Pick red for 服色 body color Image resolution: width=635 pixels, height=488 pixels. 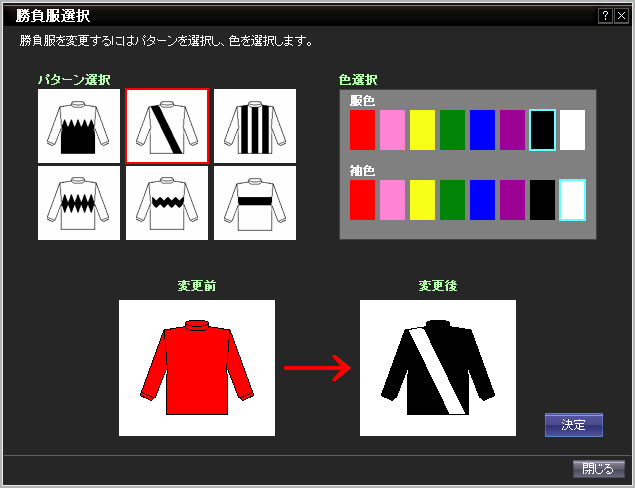[362, 130]
